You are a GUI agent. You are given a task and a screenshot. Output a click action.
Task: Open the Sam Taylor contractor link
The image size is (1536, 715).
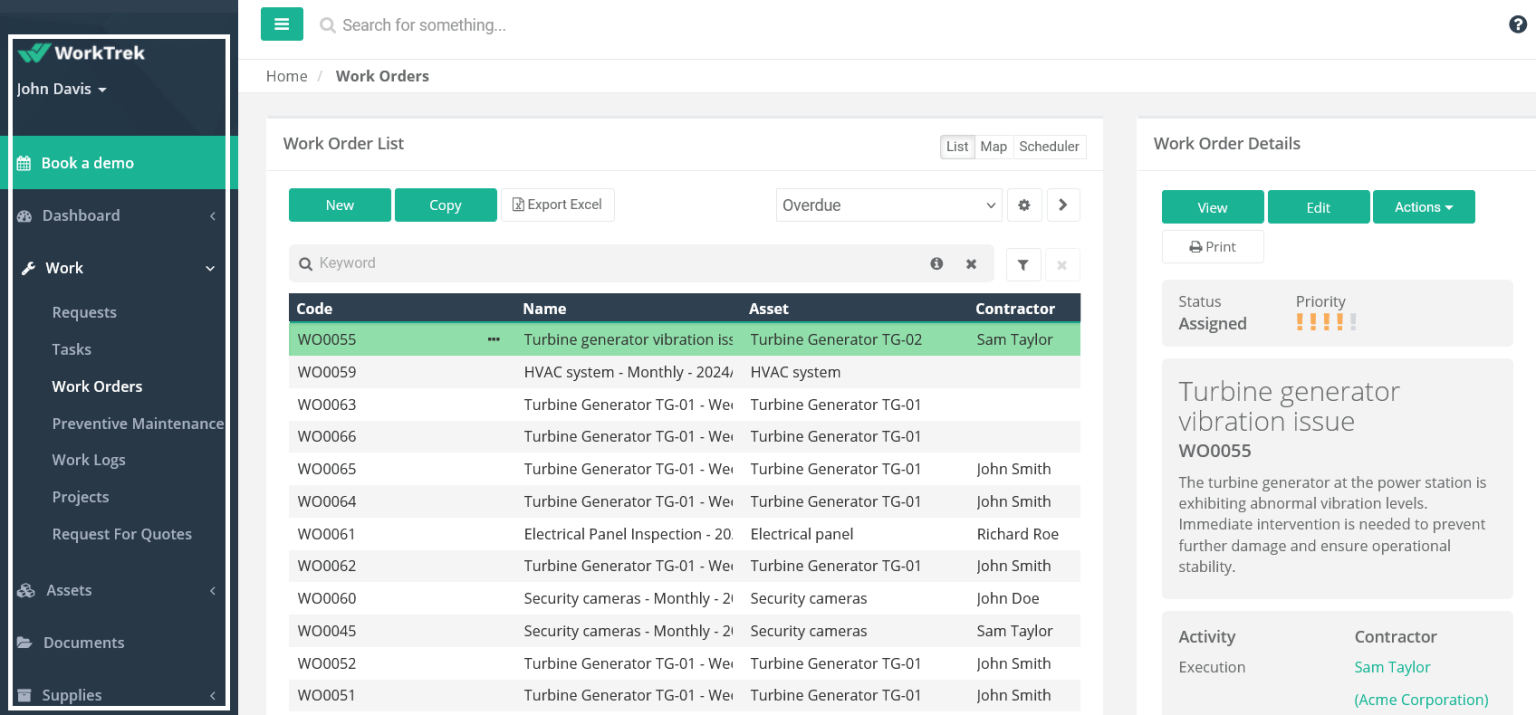1392,667
